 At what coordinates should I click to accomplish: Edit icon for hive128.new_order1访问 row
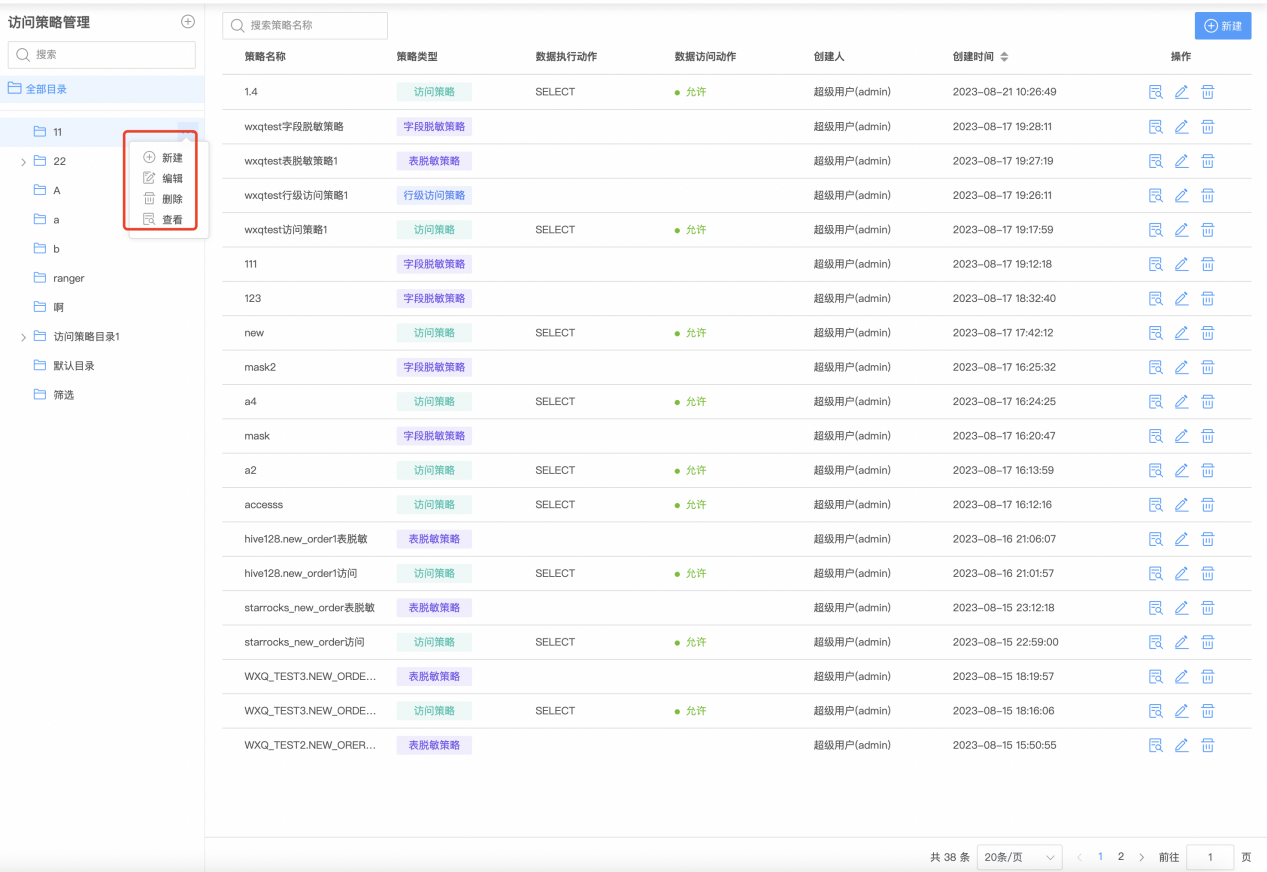1181,573
